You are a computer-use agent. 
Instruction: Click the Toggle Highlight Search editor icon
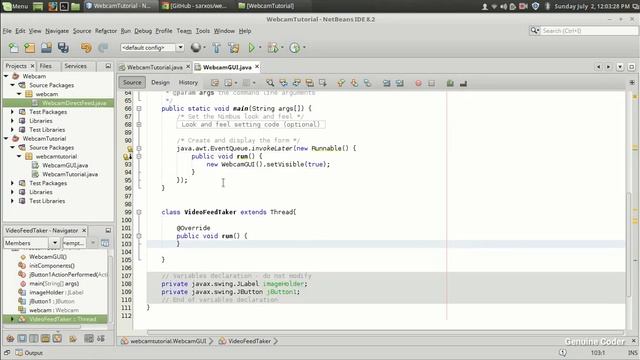309,83
